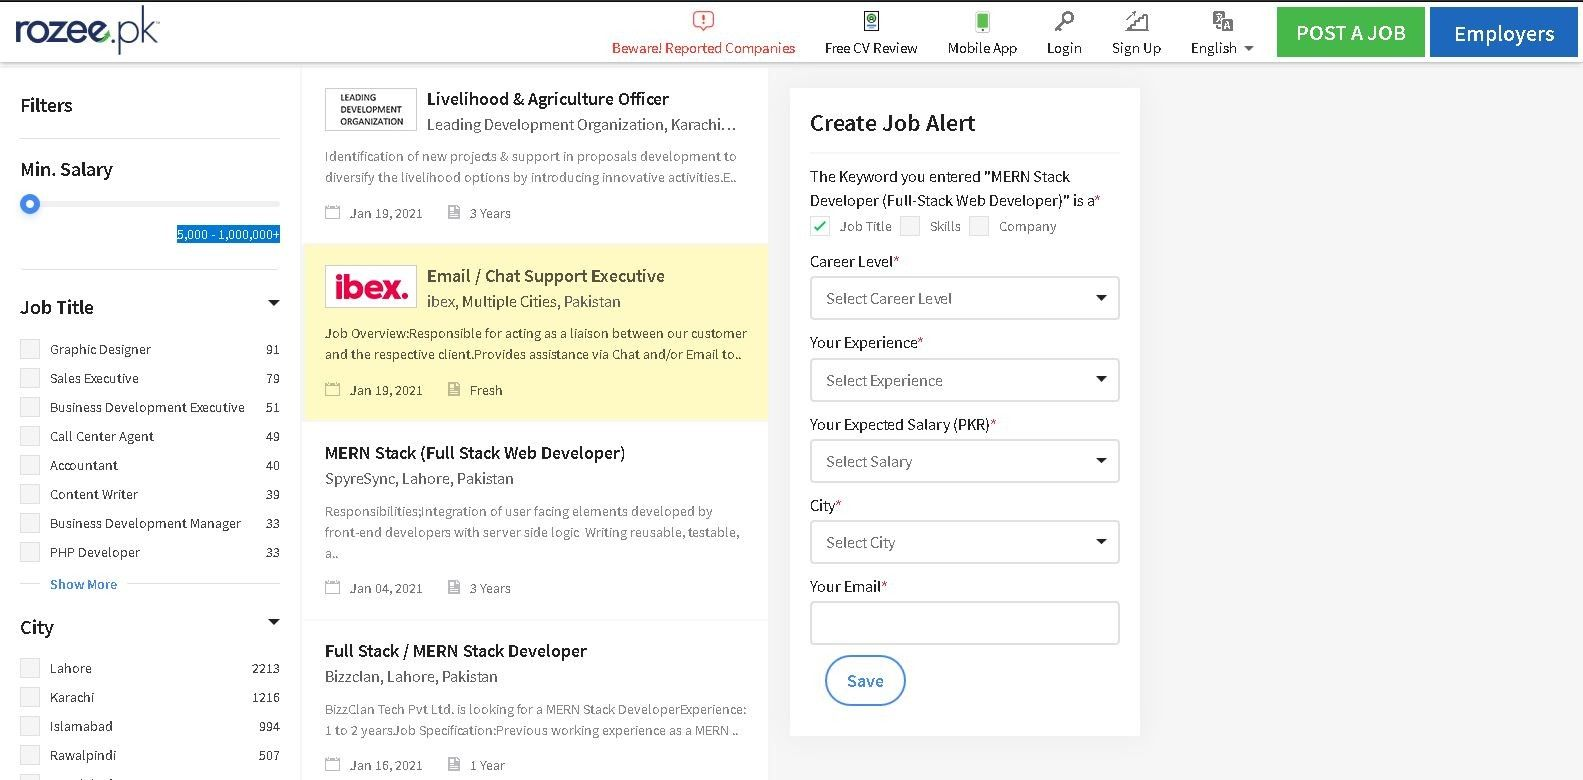Image resolution: width=1583 pixels, height=780 pixels.
Task: Check the Company keyword type
Action: [979, 226]
